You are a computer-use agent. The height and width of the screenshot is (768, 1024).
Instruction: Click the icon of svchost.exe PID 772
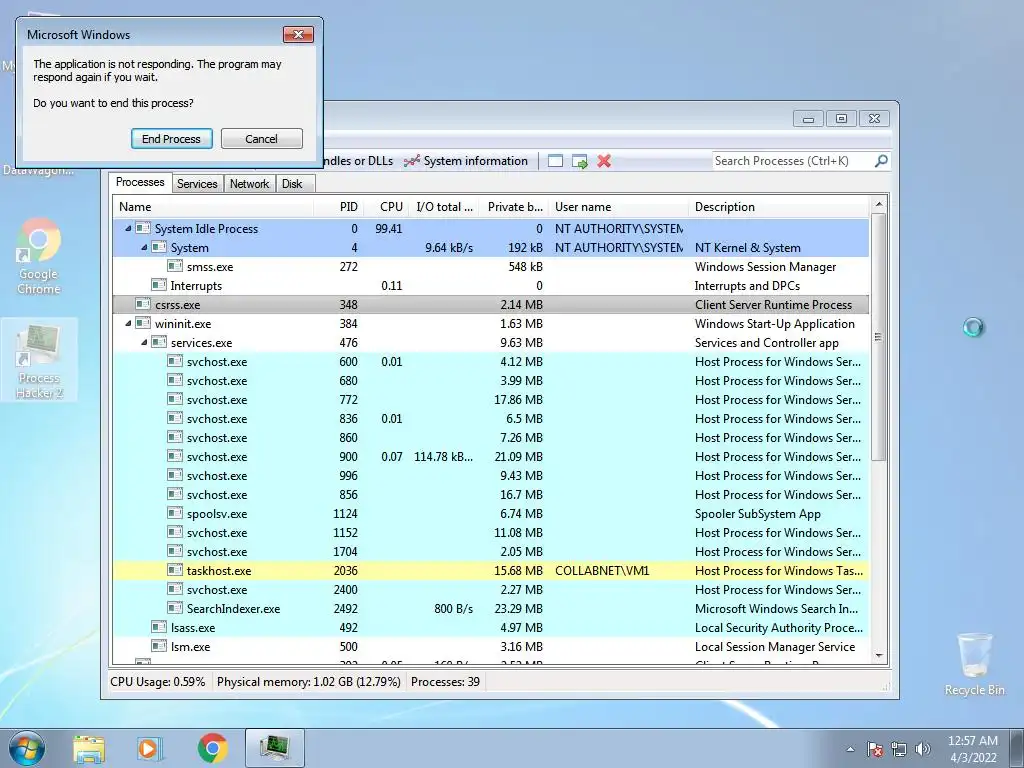(174, 398)
